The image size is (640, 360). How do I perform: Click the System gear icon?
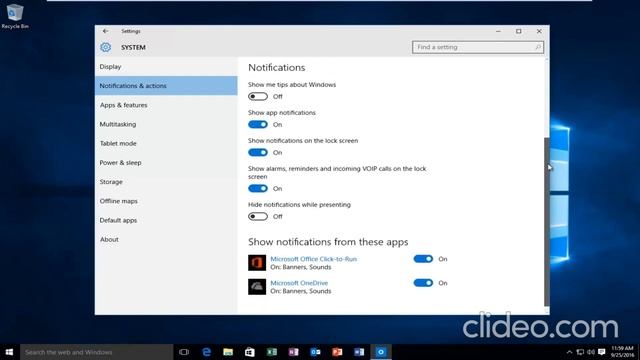(x=106, y=47)
